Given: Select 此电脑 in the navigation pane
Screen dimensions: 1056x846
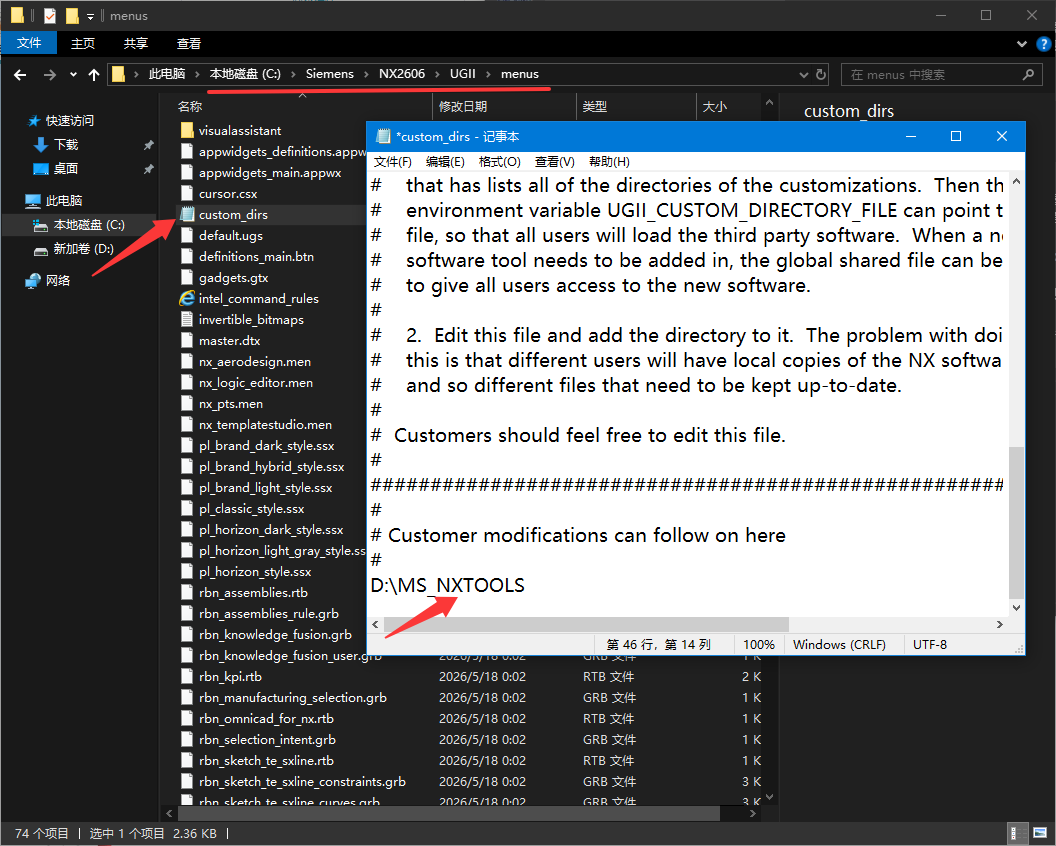Looking at the screenshot, I should point(64,201).
